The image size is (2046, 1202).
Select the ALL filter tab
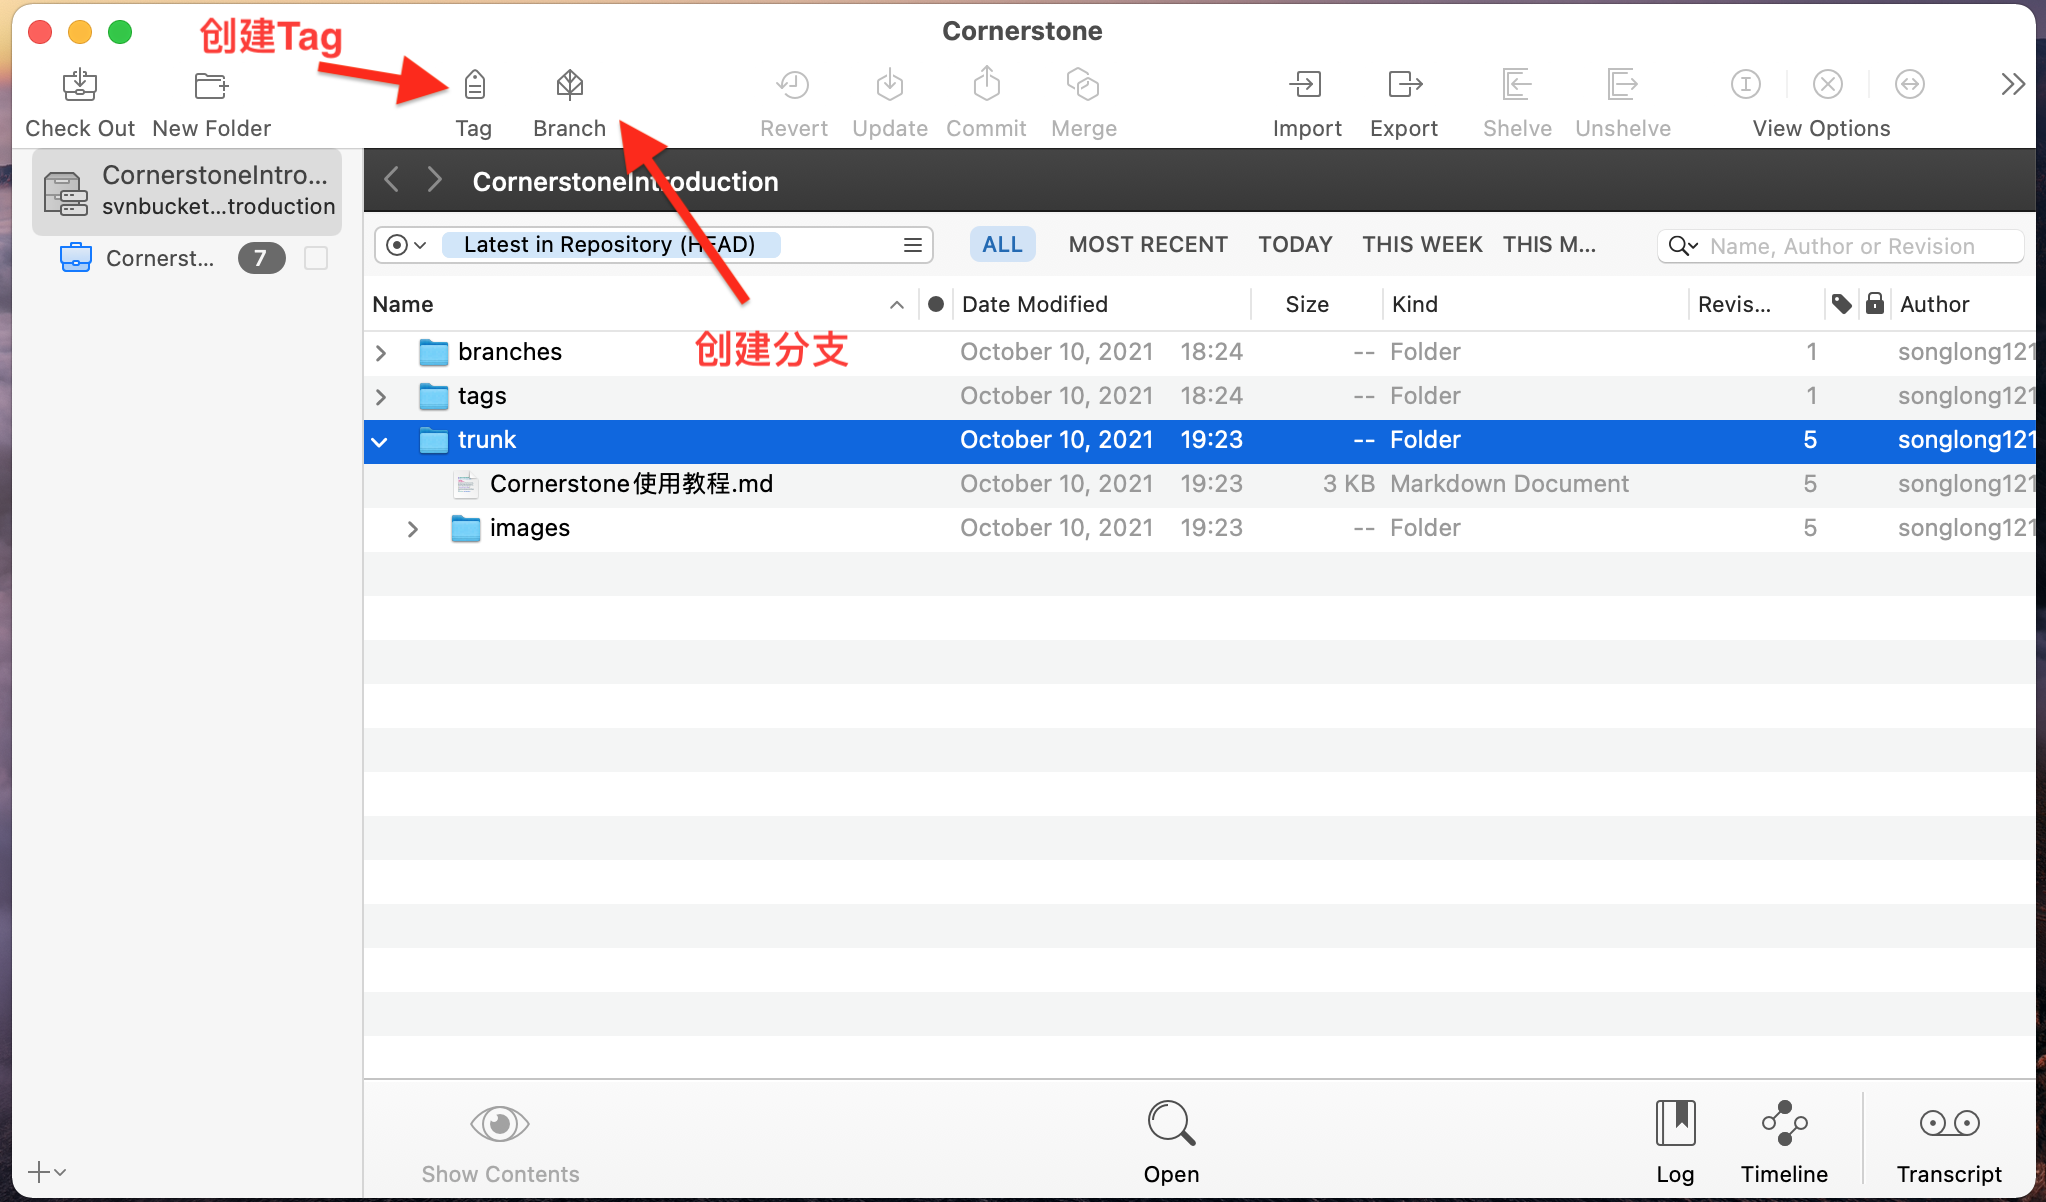[1002, 245]
